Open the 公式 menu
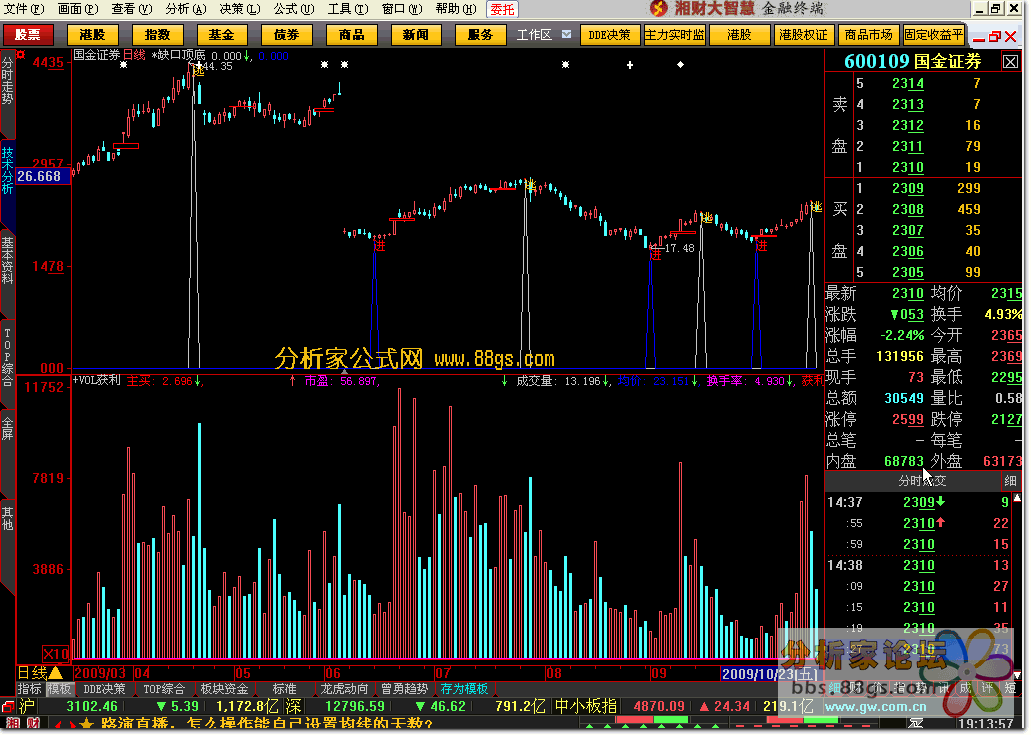Image resolution: width=1031 pixels, height=735 pixels. 293,9
